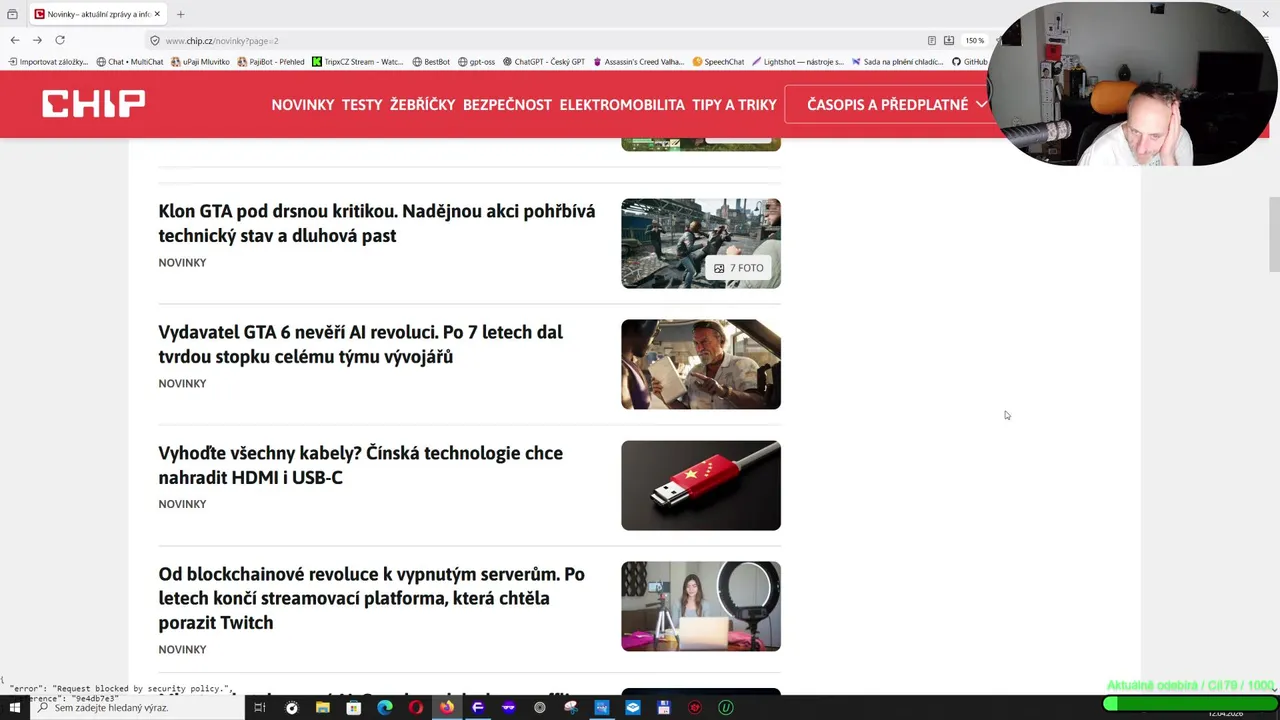
Task: Open article Vydavatel GTA 6 nevěří AI revoluci
Action: pyautogui.click(x=361, y=344)
